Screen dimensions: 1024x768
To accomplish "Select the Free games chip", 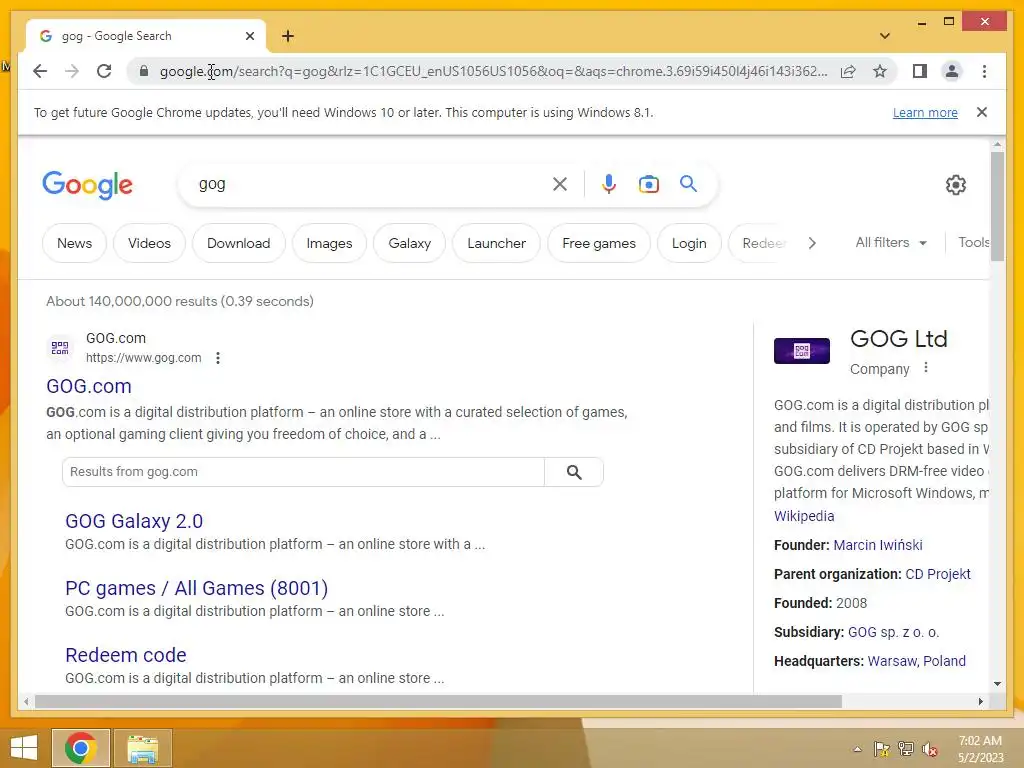I will (x=599, y=243).
